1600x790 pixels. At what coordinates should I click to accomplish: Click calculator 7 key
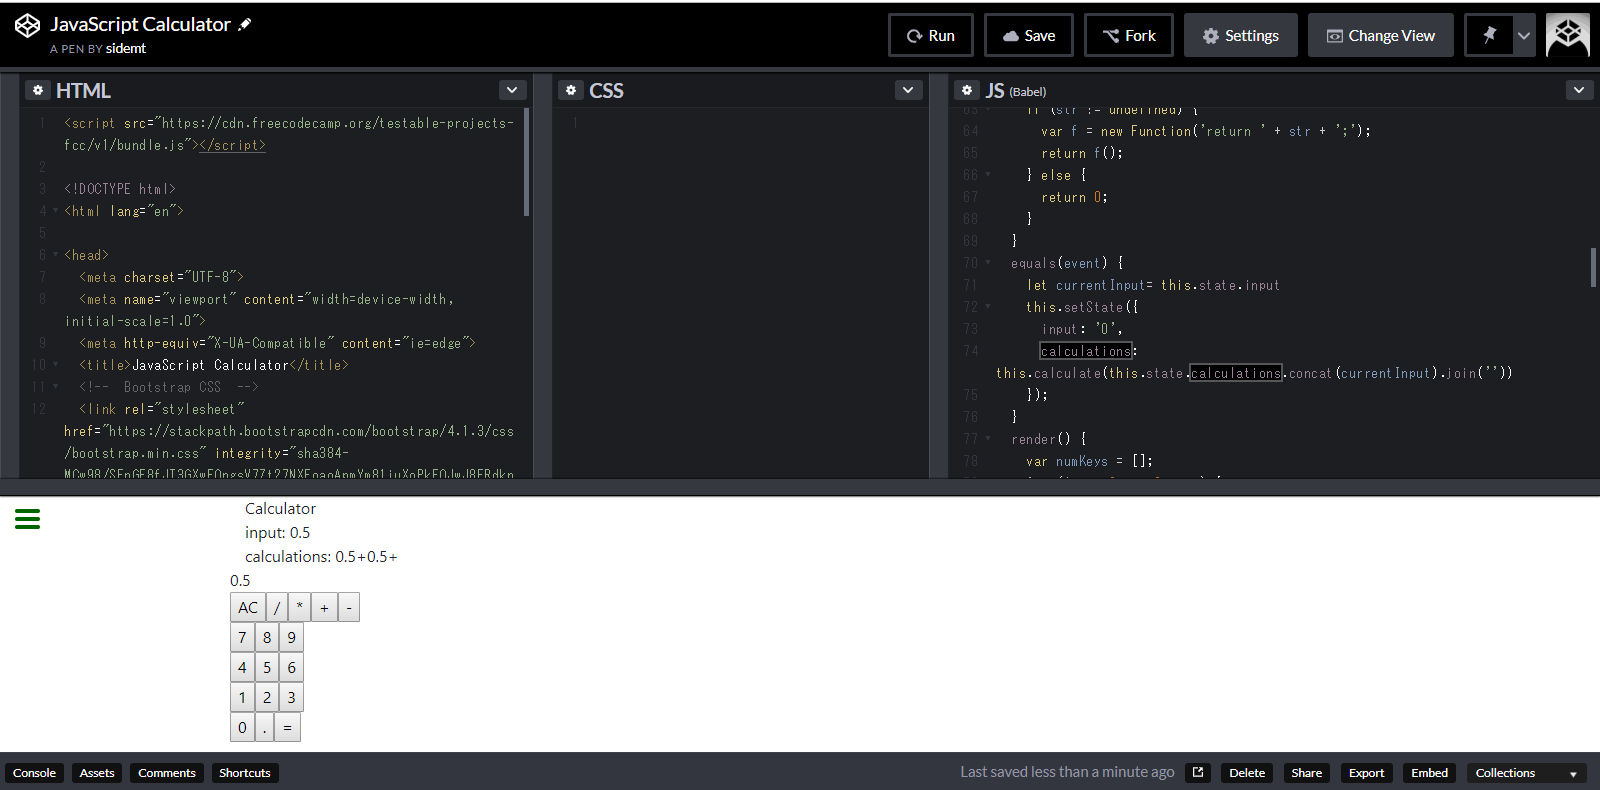point(242,637)
